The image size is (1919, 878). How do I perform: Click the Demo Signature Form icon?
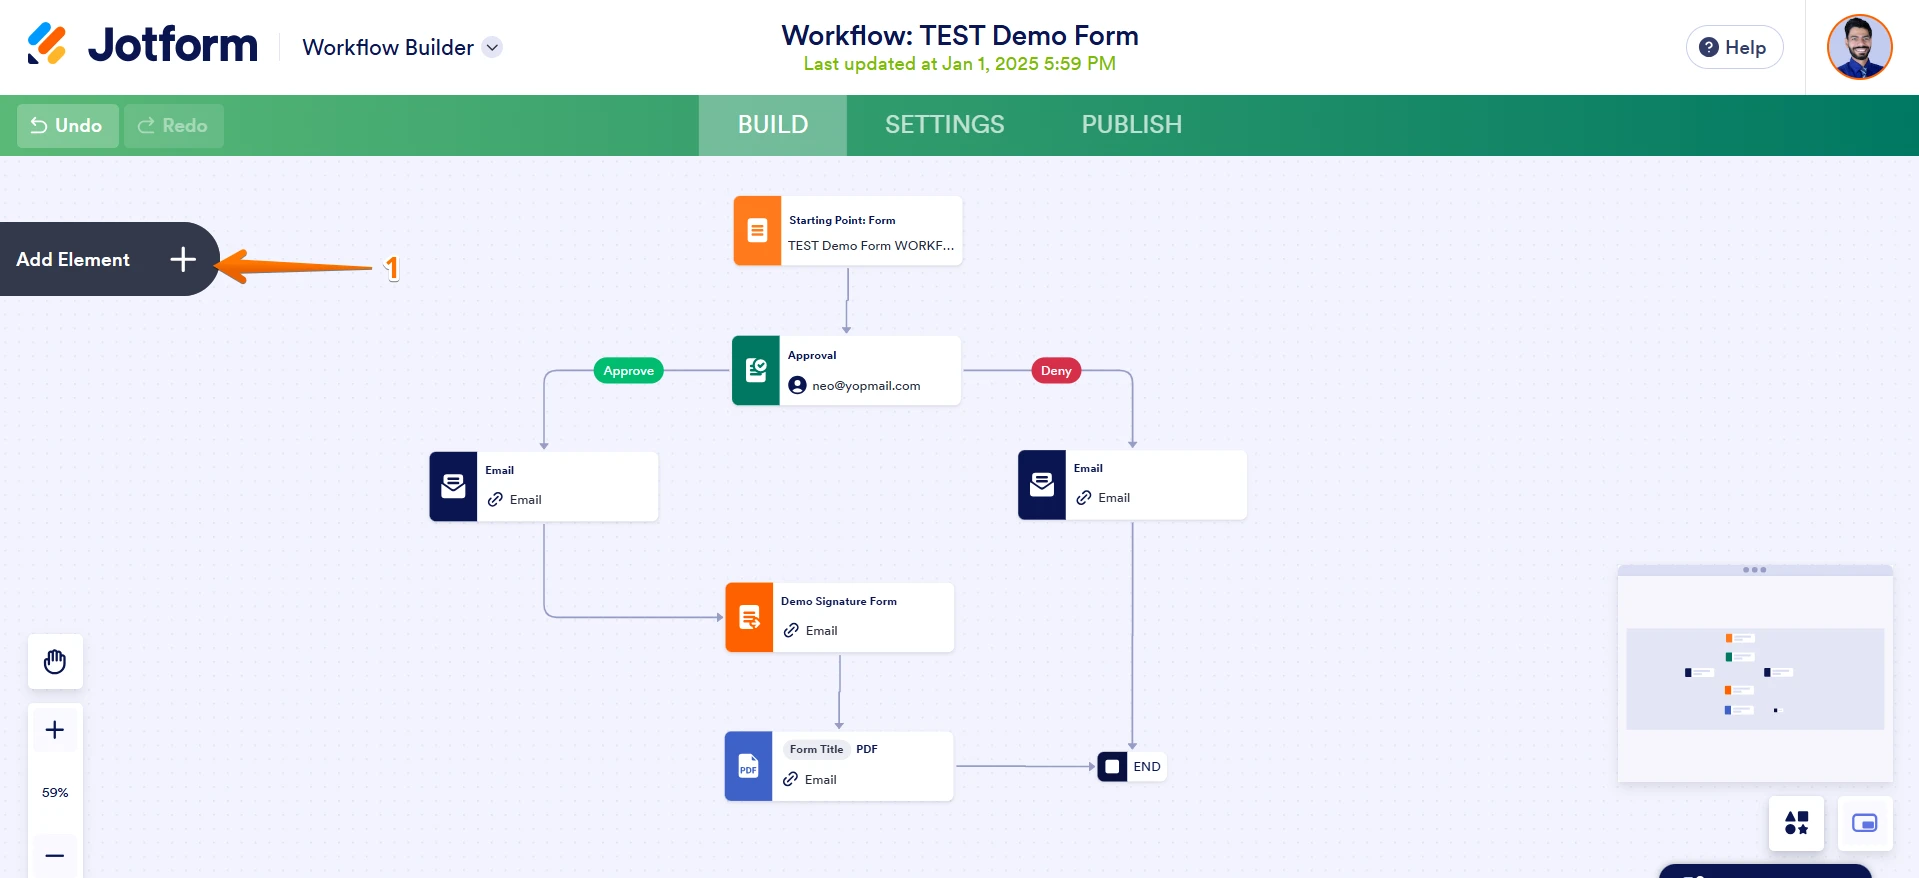tap(749, 618)
